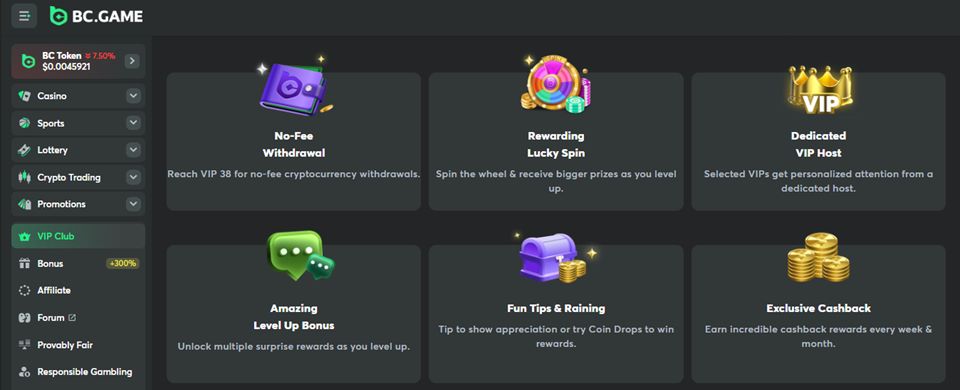960x390 pixels.
Task: Click the gold VIP crown icon
Action: click(819, 89)
